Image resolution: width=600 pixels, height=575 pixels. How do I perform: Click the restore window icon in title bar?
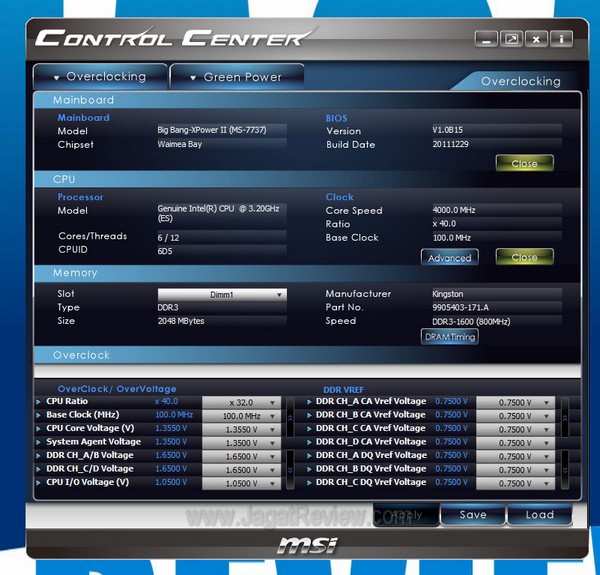[511, 39]
